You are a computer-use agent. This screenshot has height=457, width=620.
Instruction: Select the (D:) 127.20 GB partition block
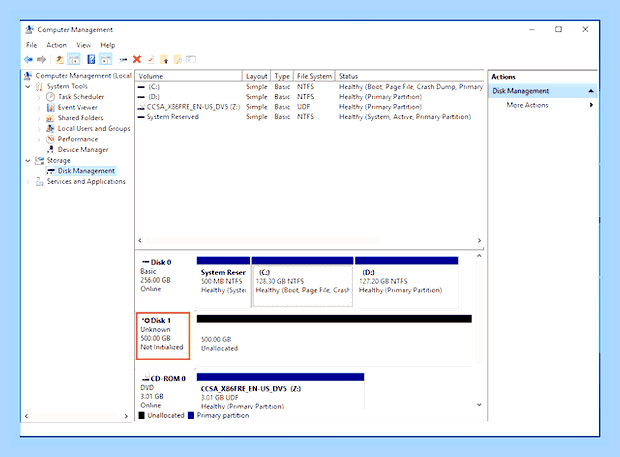click(x=406, y=282)
